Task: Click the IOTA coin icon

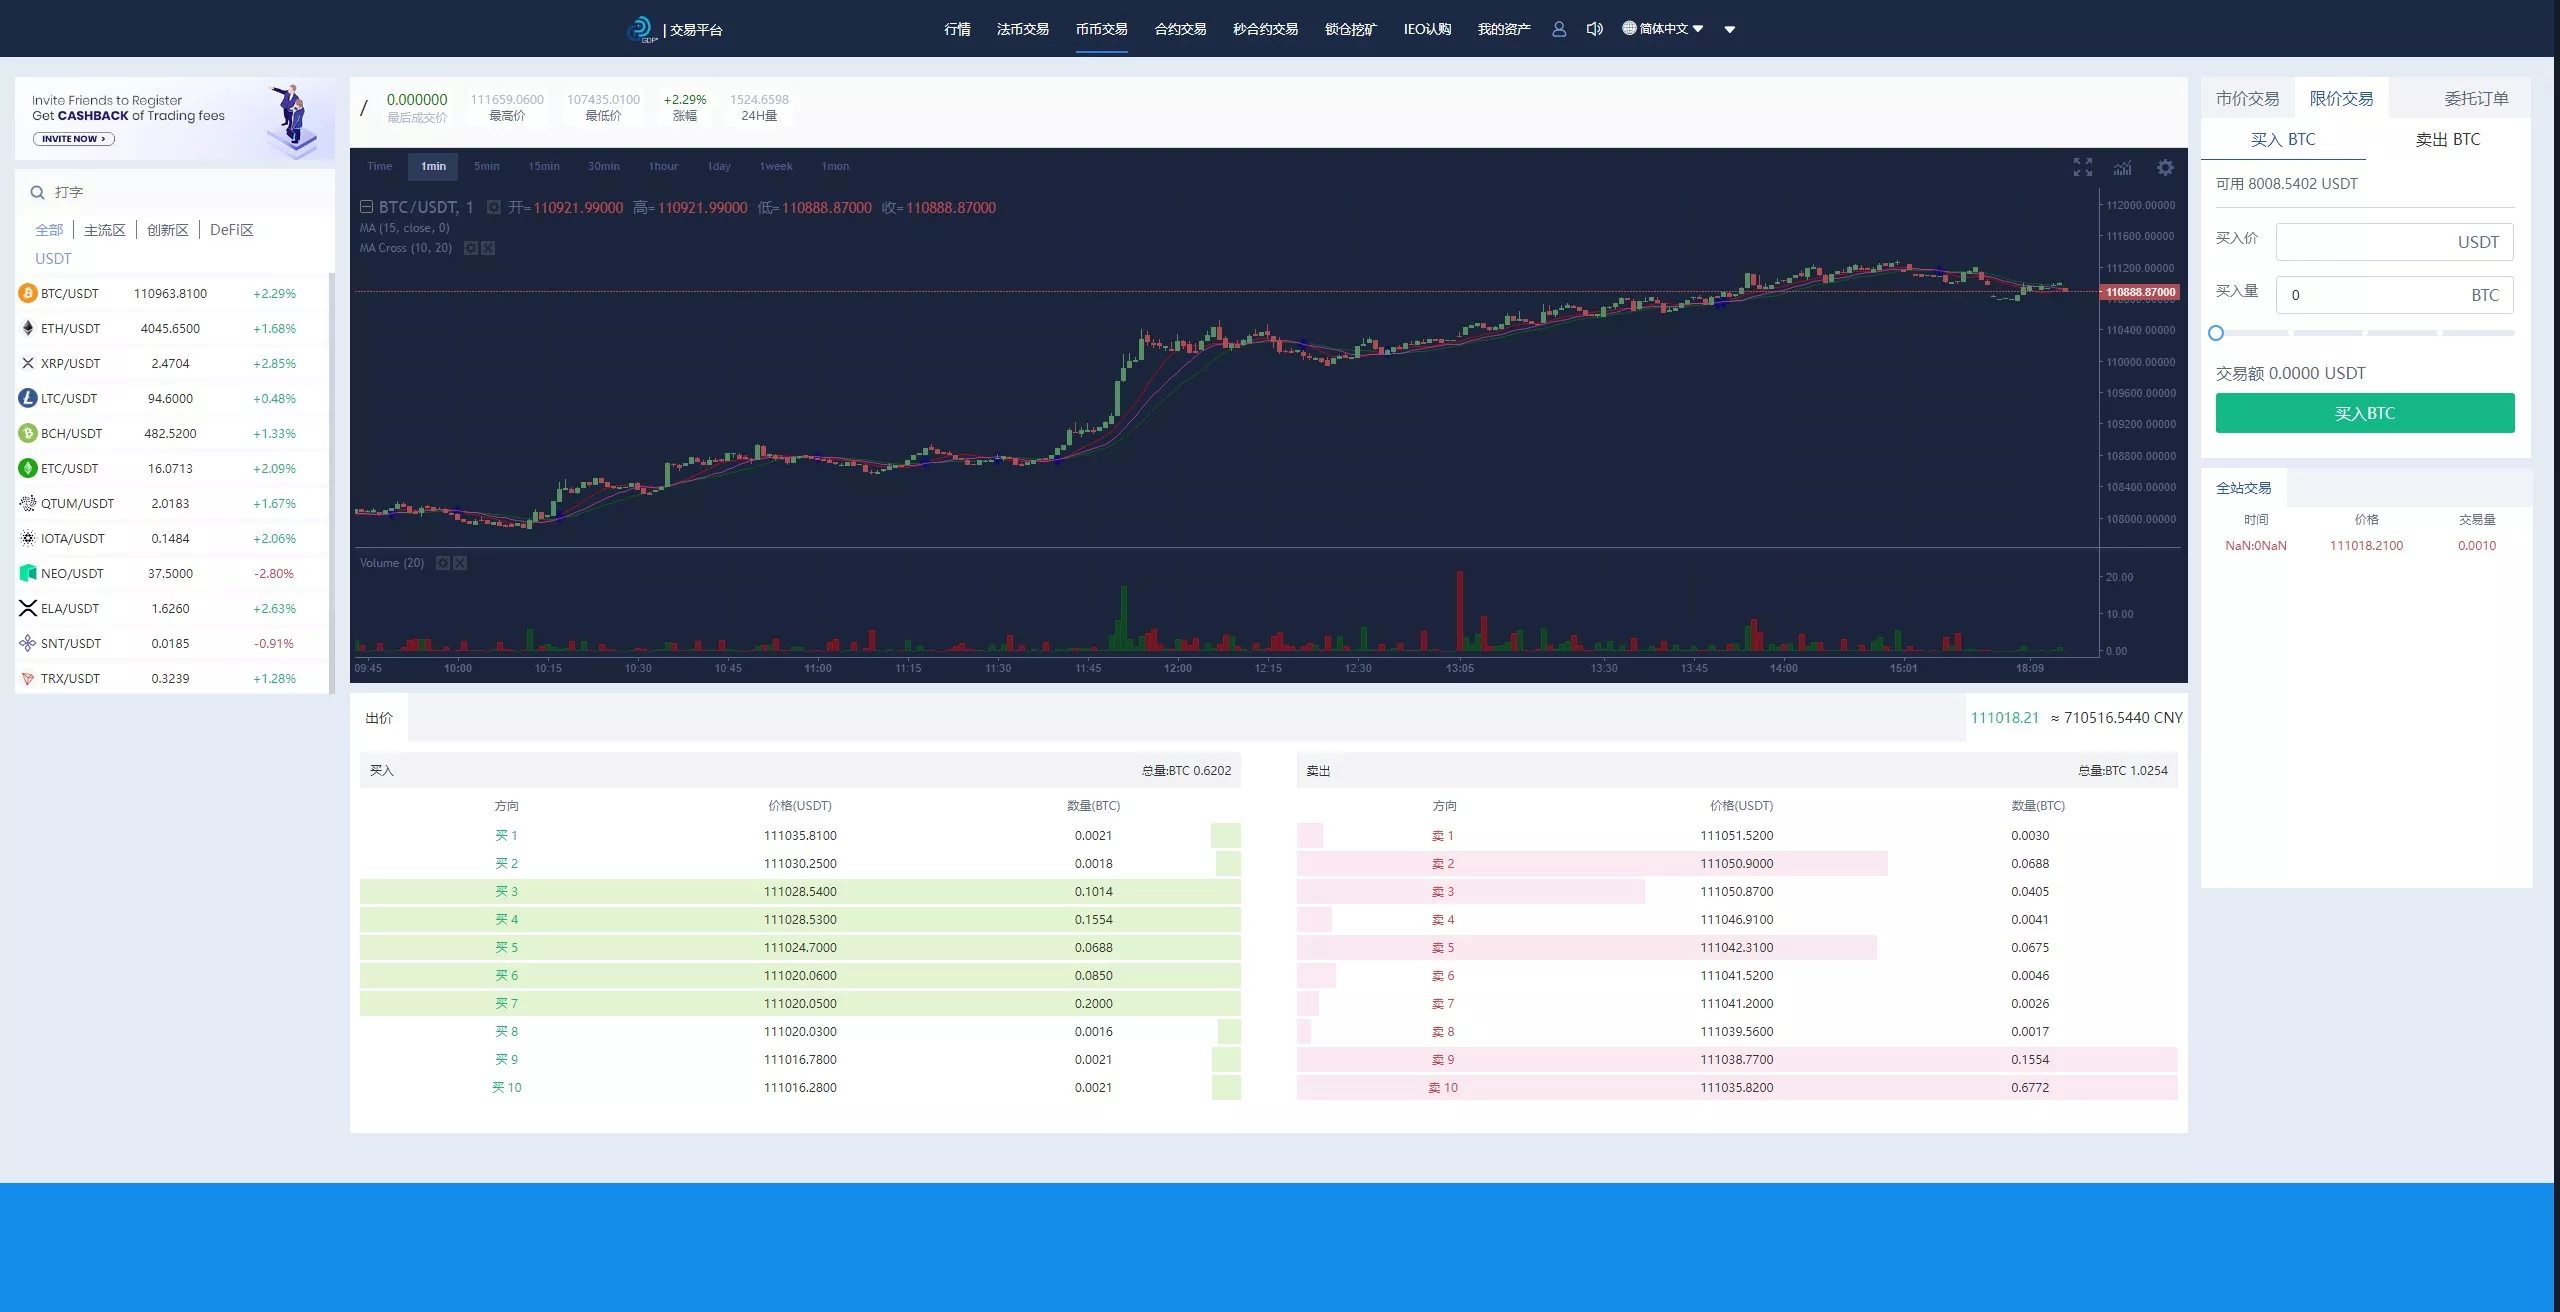Action: (28, 538)
